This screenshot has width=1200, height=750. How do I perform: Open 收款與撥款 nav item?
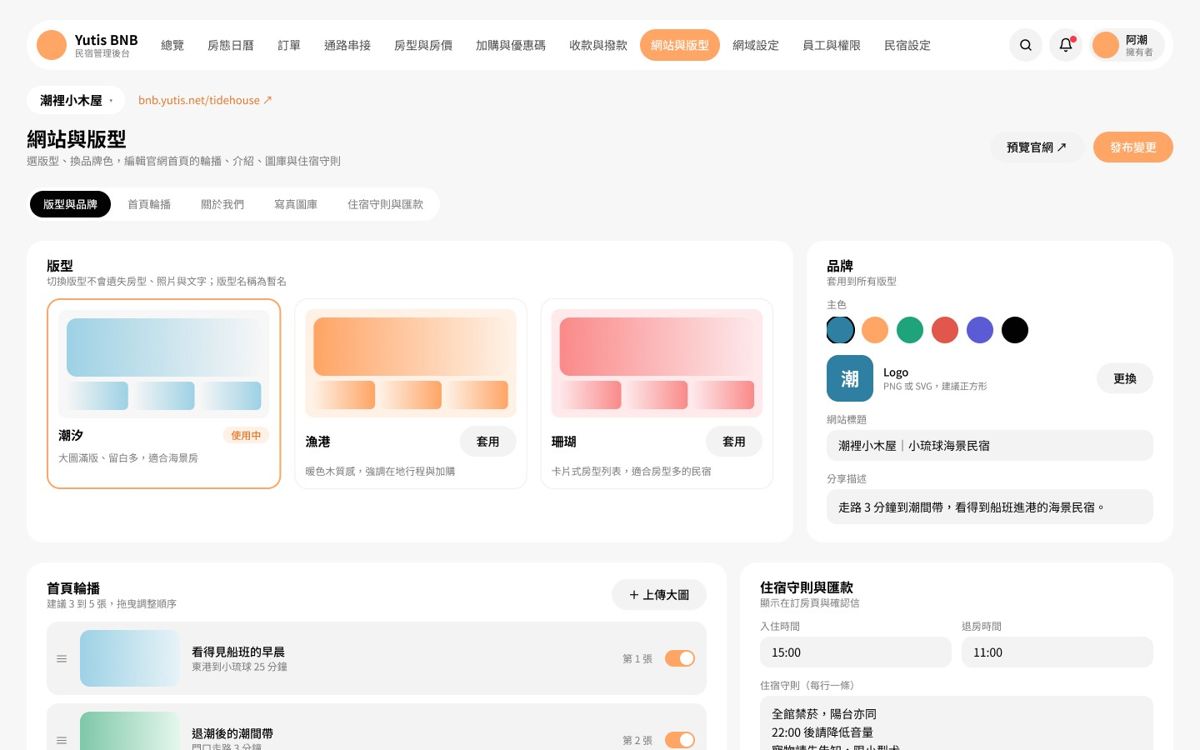[599, 45]
